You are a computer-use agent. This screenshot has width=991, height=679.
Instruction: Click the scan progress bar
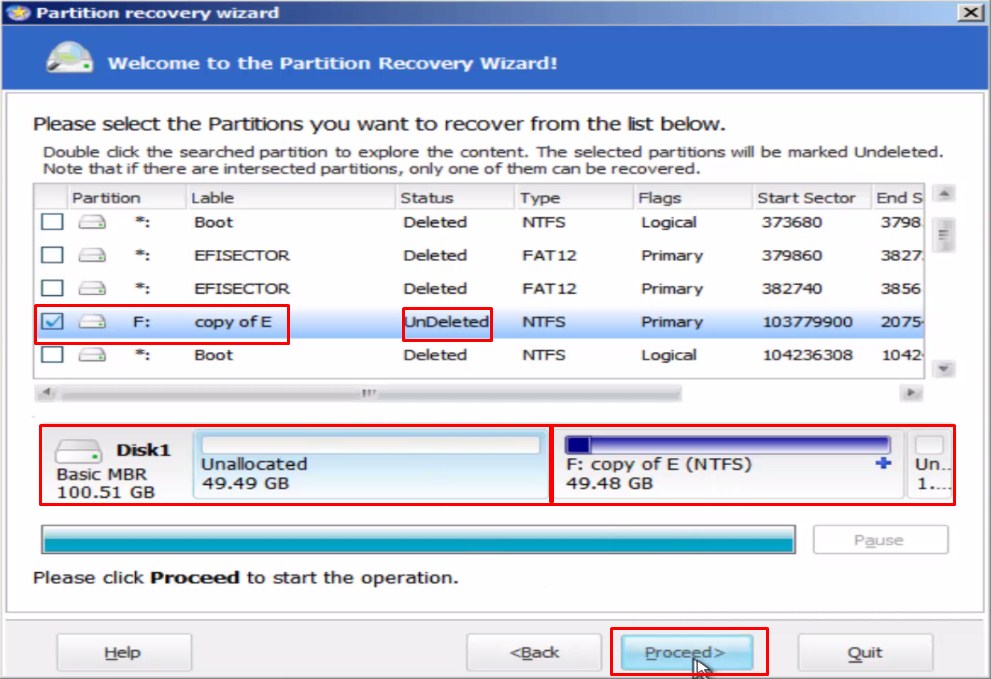[x=418, y=539]
